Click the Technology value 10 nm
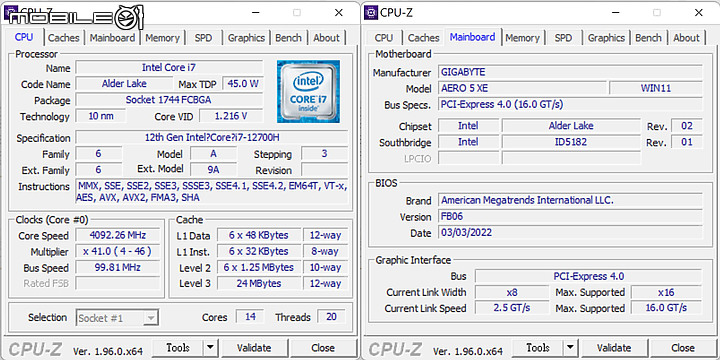 [101, 116]
